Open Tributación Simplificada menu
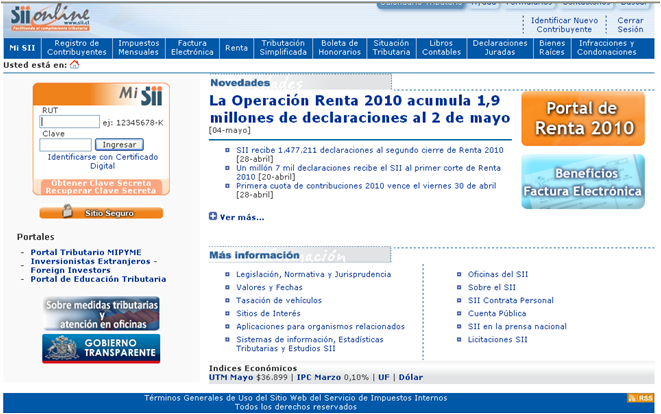This screenshot has height=414, width=661. [x=283, y=48]
